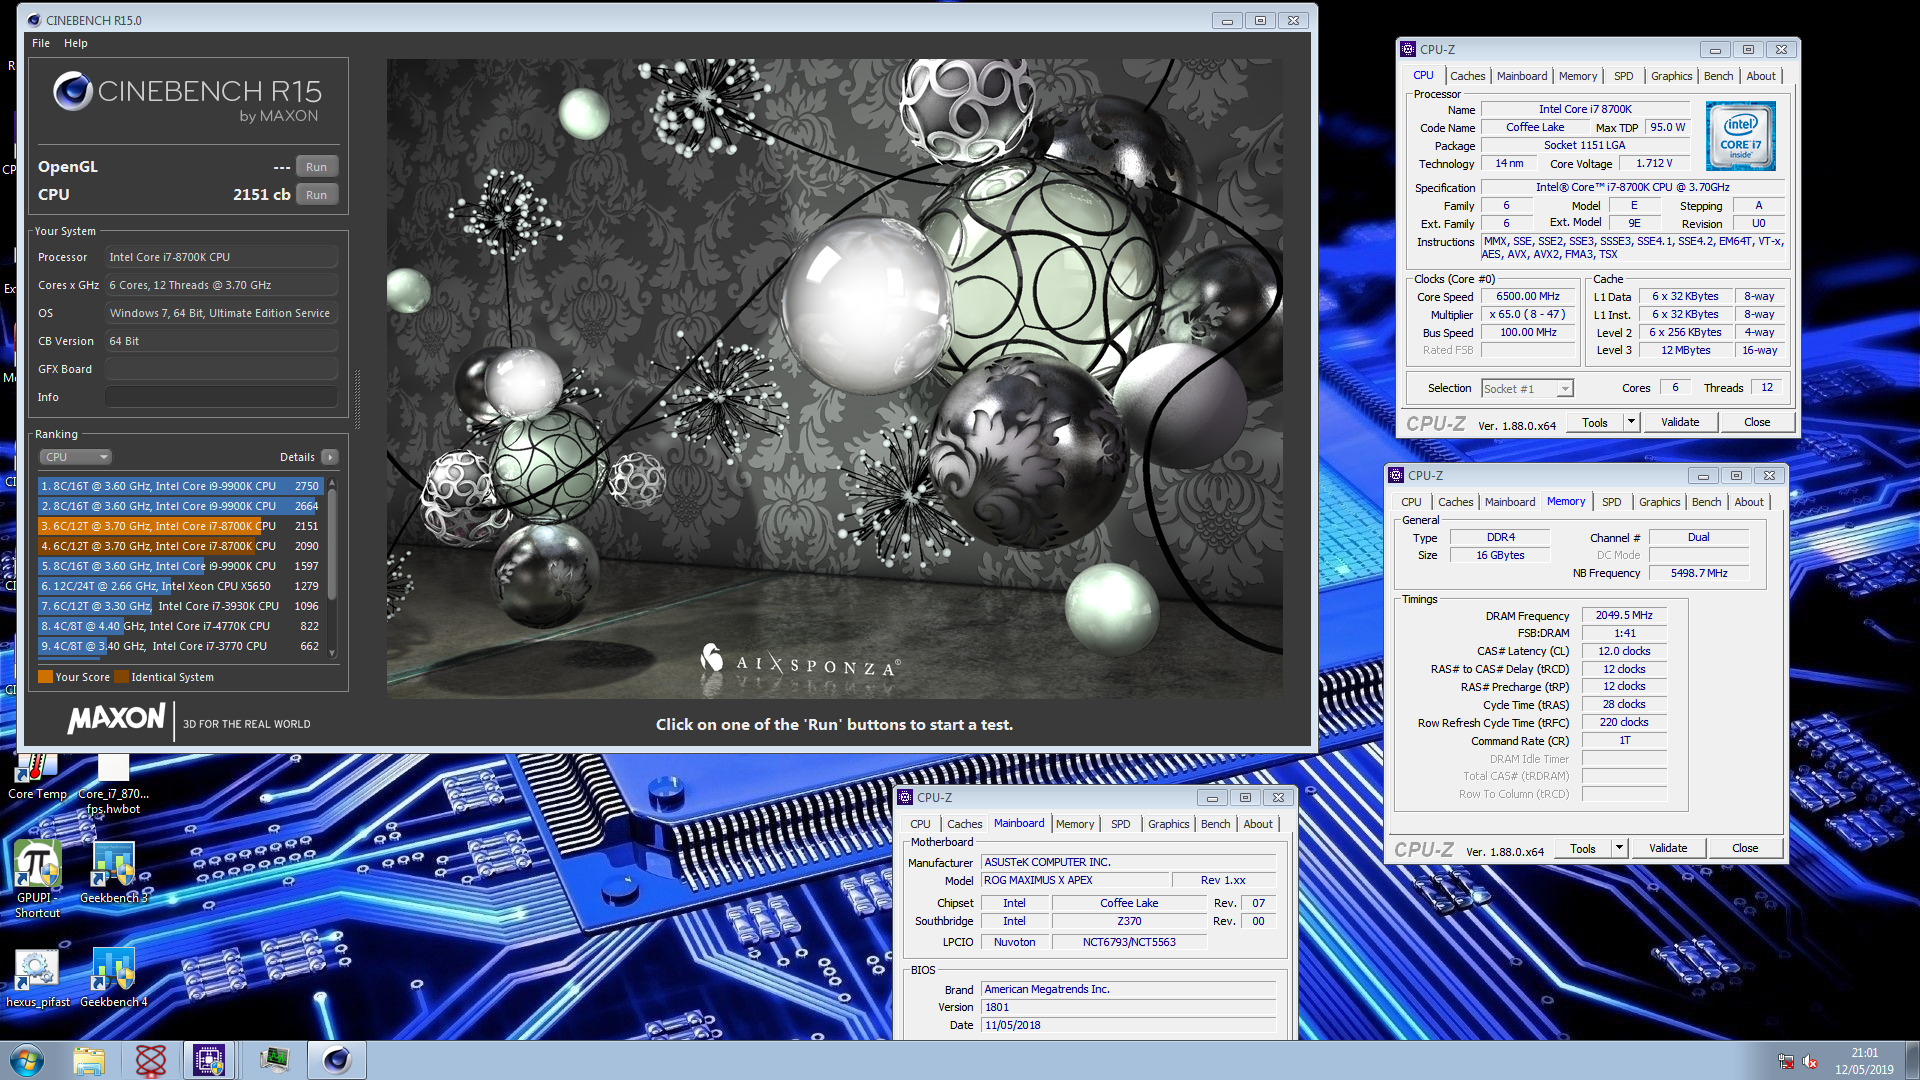Click the Core Speed value 6500.00 MHz
This screenshot has width=1920, height=1080.
[x=1527, y=296]
